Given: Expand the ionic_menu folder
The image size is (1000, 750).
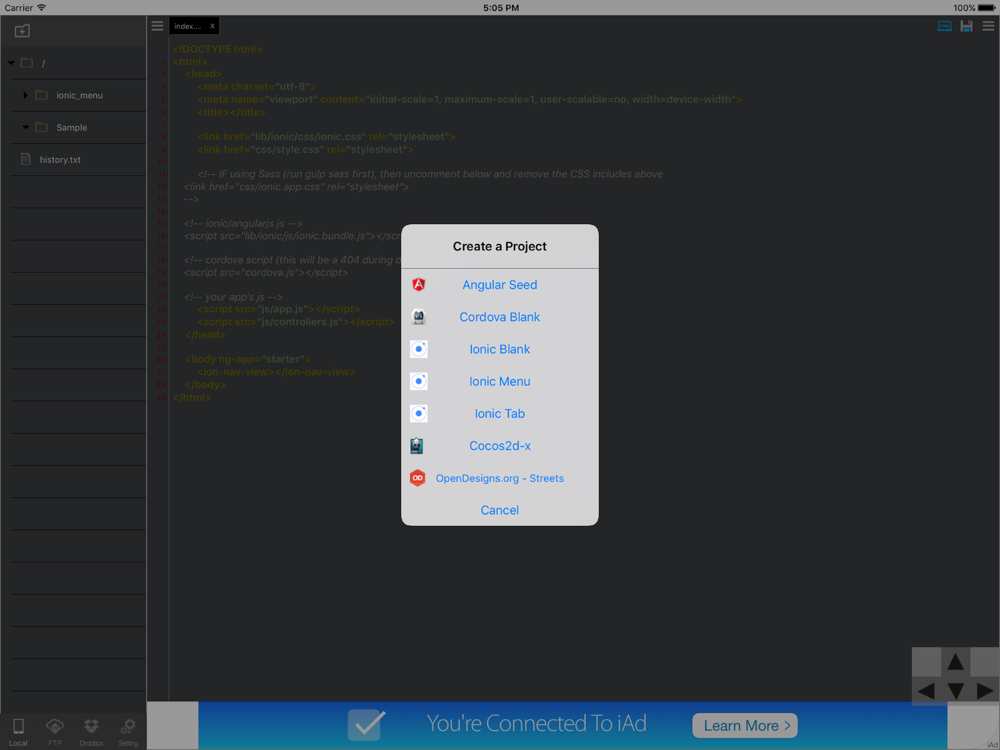Looking at the screenshot, I should click(x=26, y=95).
